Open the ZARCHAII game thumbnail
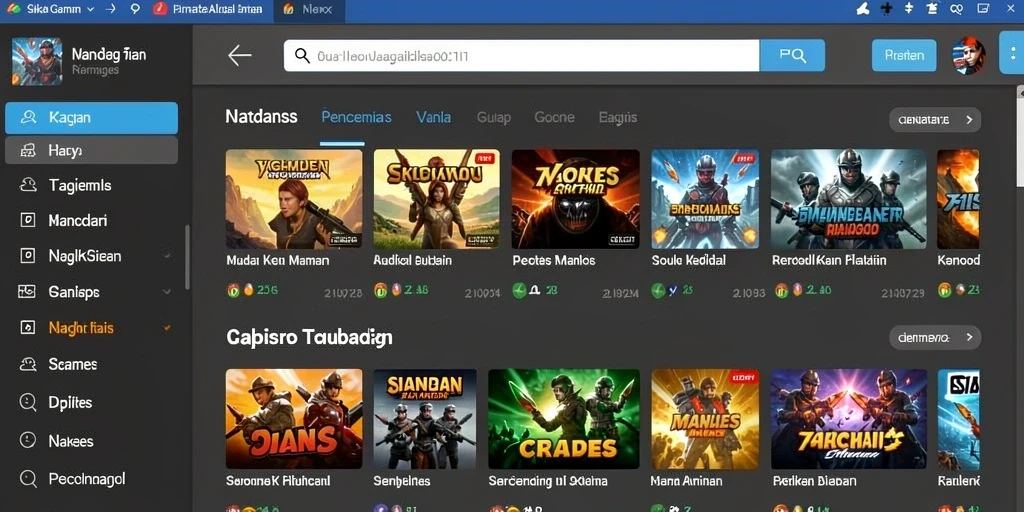 848,419
